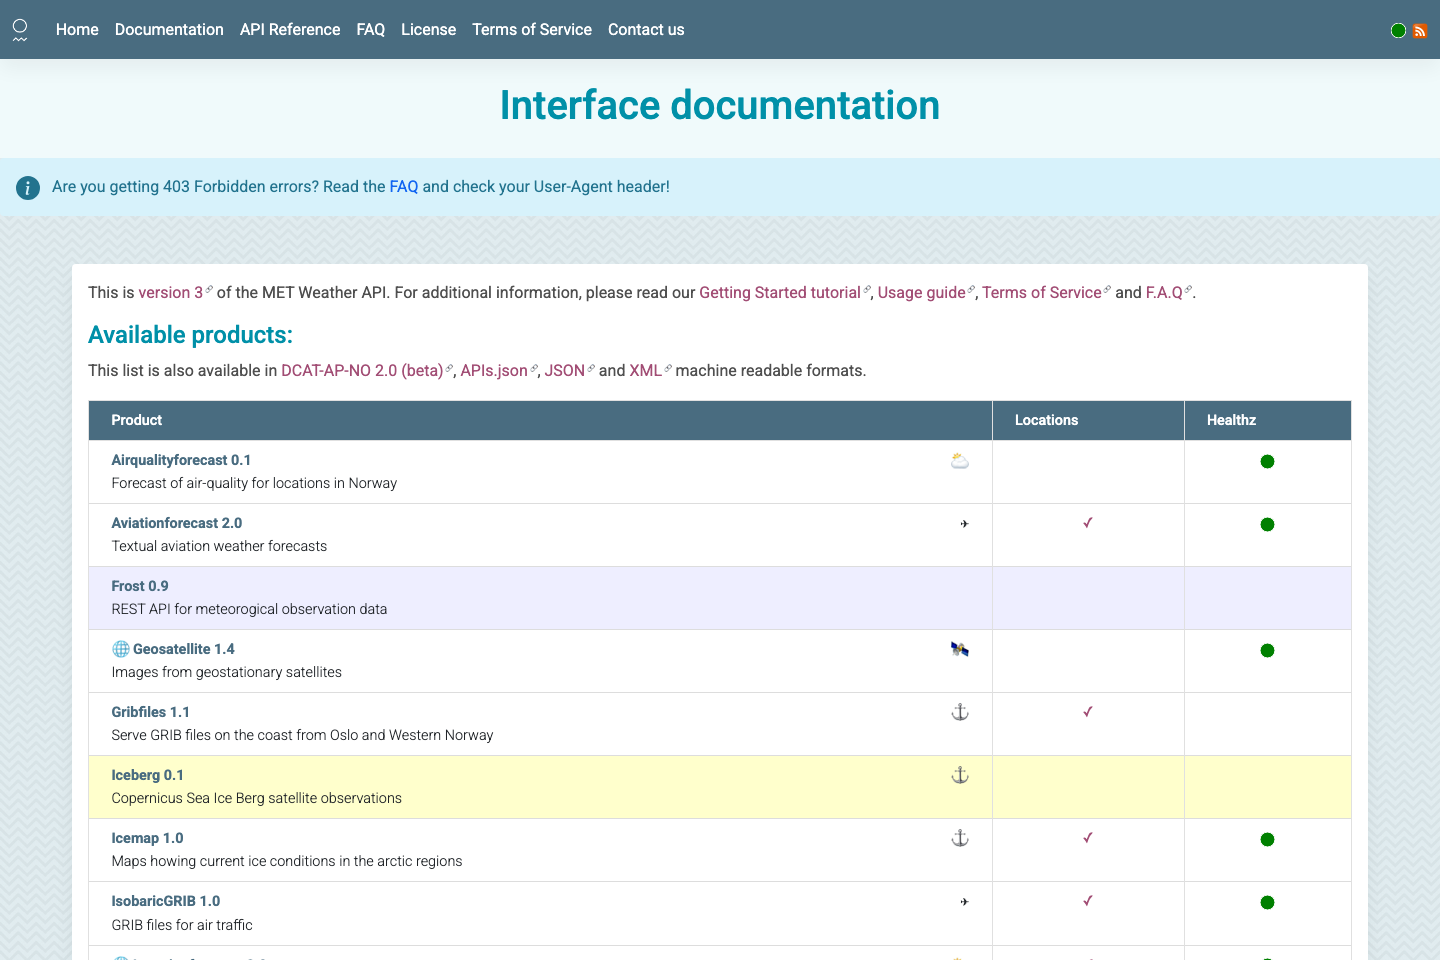This screenshot has height=960, width=1440.
Task: Click the MET weather logo
Action: [x=20, y=30]
